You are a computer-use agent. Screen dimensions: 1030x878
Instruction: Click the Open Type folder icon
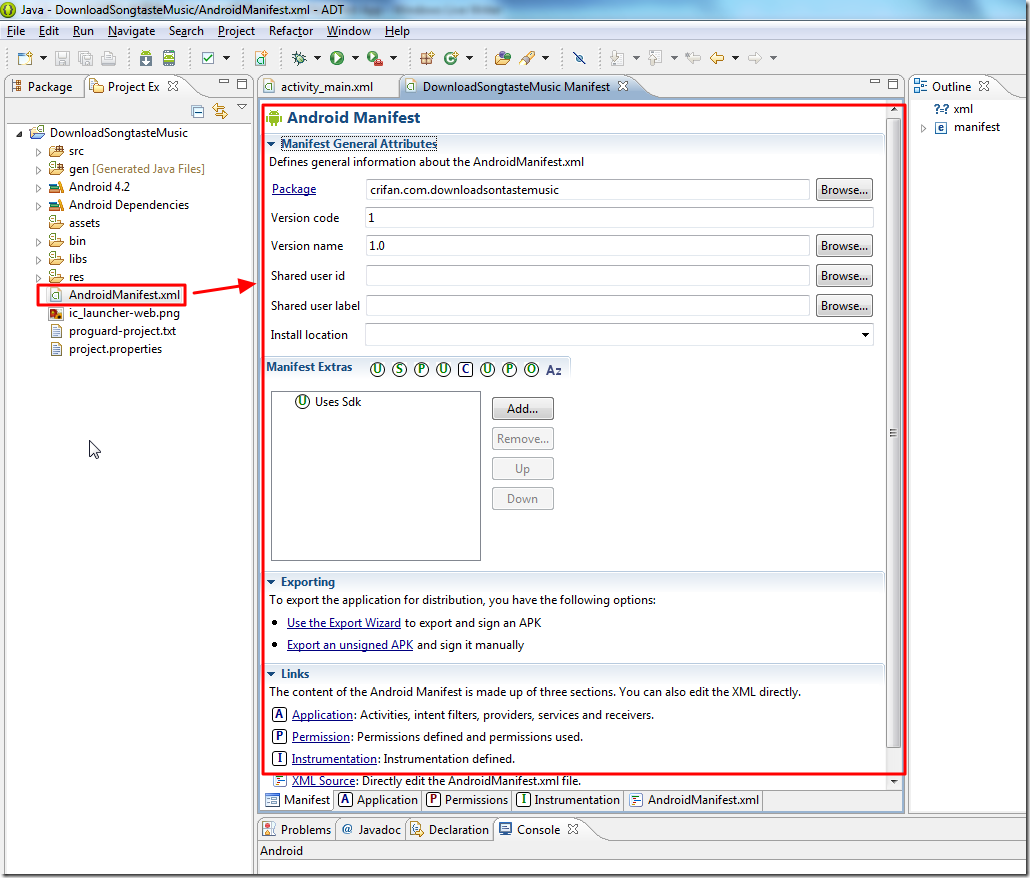point(503,58)
